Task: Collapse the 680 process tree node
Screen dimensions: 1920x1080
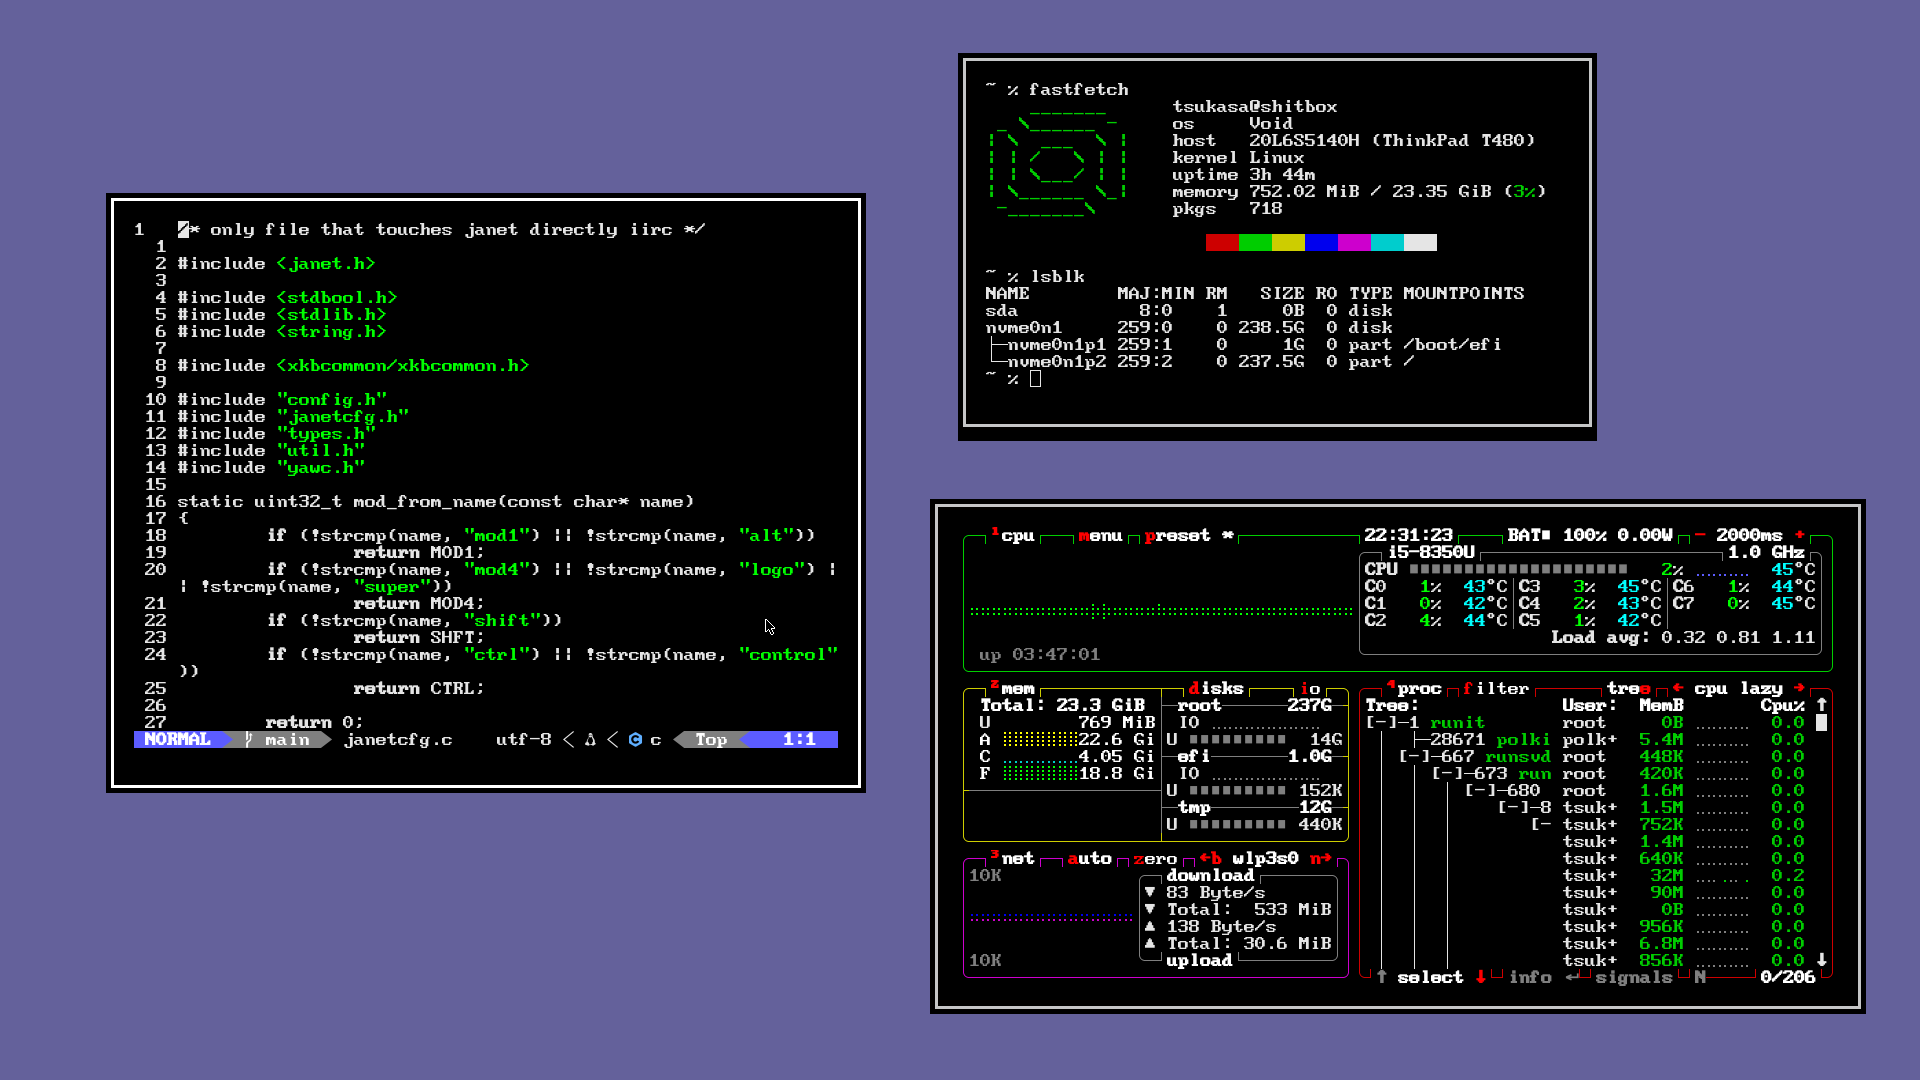Action: (1480, 791)
